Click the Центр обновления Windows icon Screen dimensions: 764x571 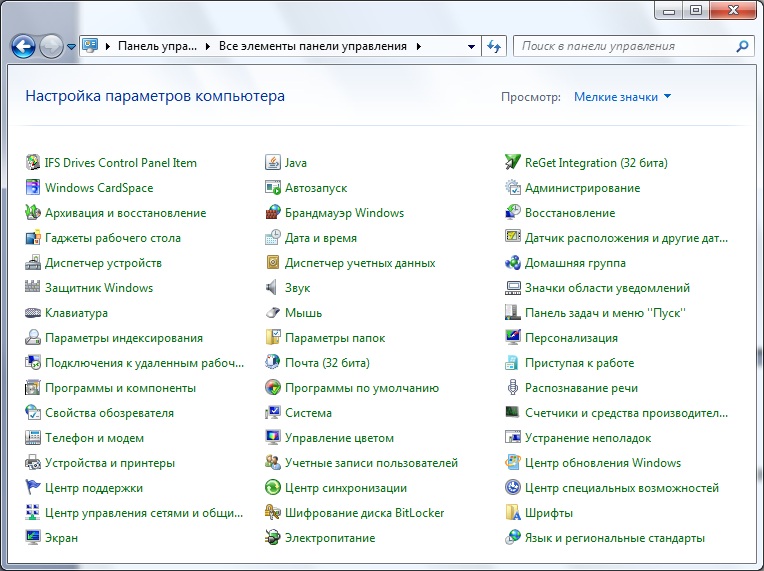(513, 462)
